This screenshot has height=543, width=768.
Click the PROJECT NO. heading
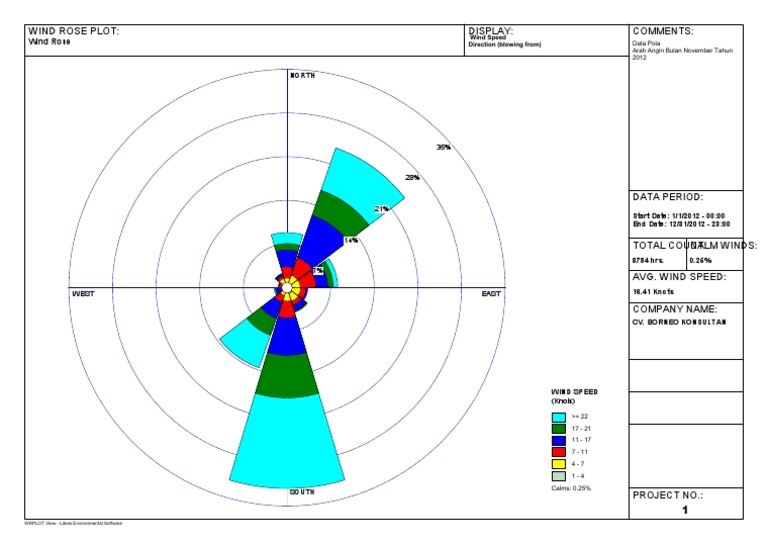[668, 496]
